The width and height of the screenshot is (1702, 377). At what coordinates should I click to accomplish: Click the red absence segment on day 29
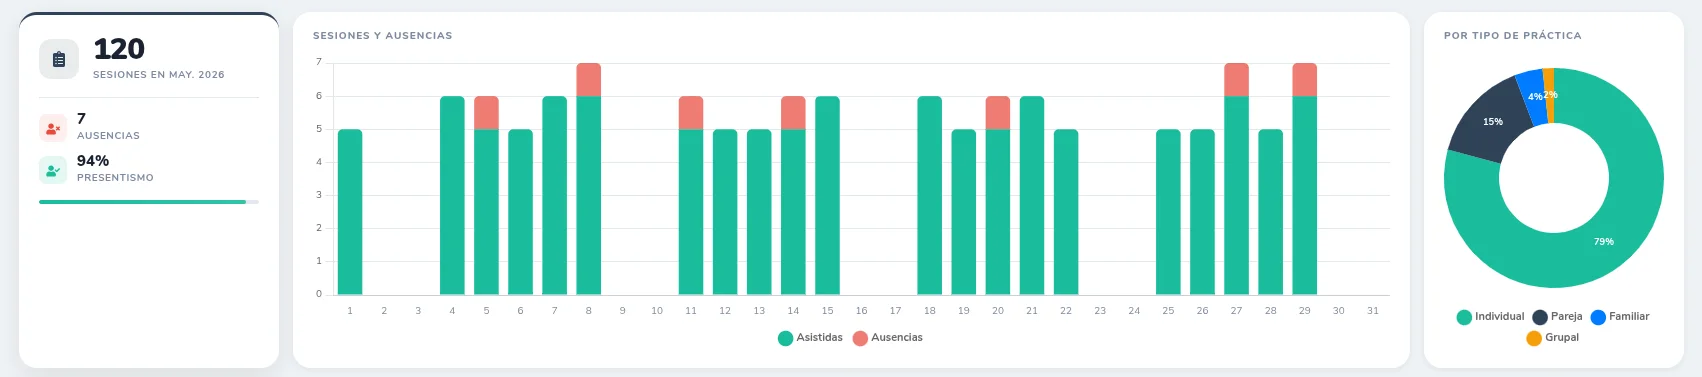pos(1305,80)
